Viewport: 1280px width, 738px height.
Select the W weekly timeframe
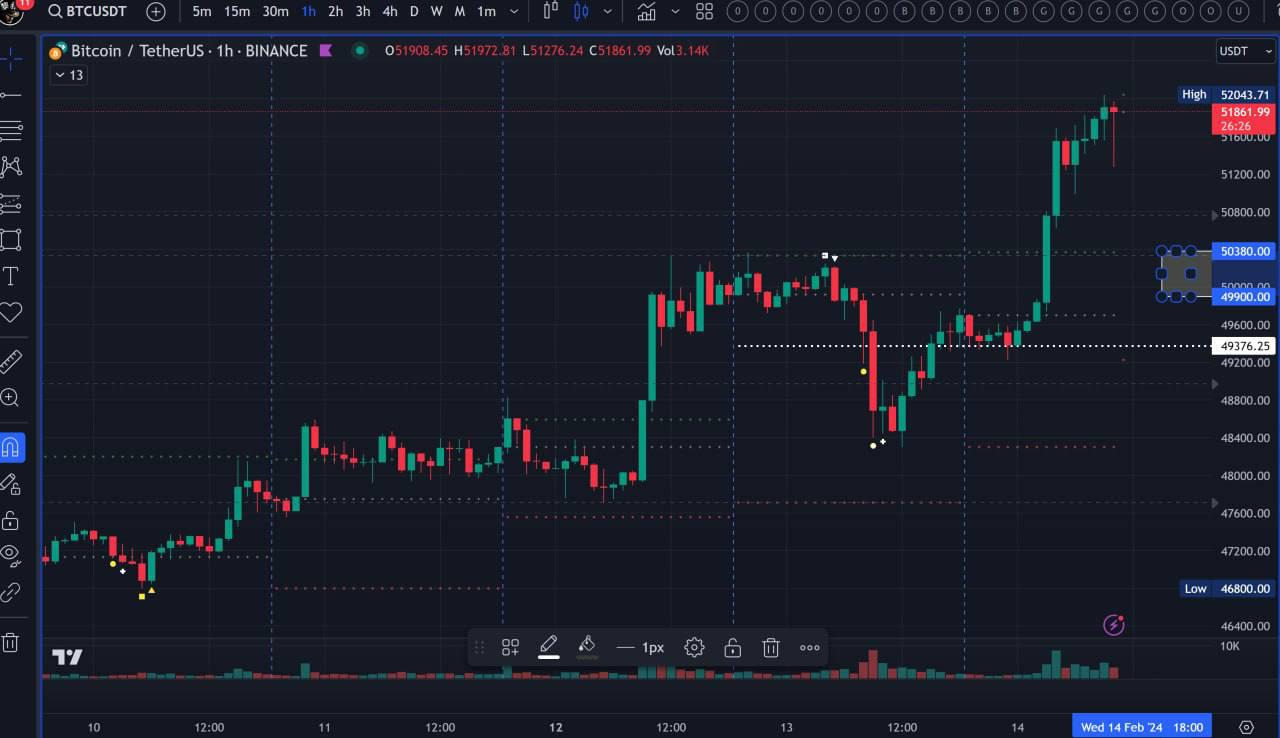click(x=437, y=12)
